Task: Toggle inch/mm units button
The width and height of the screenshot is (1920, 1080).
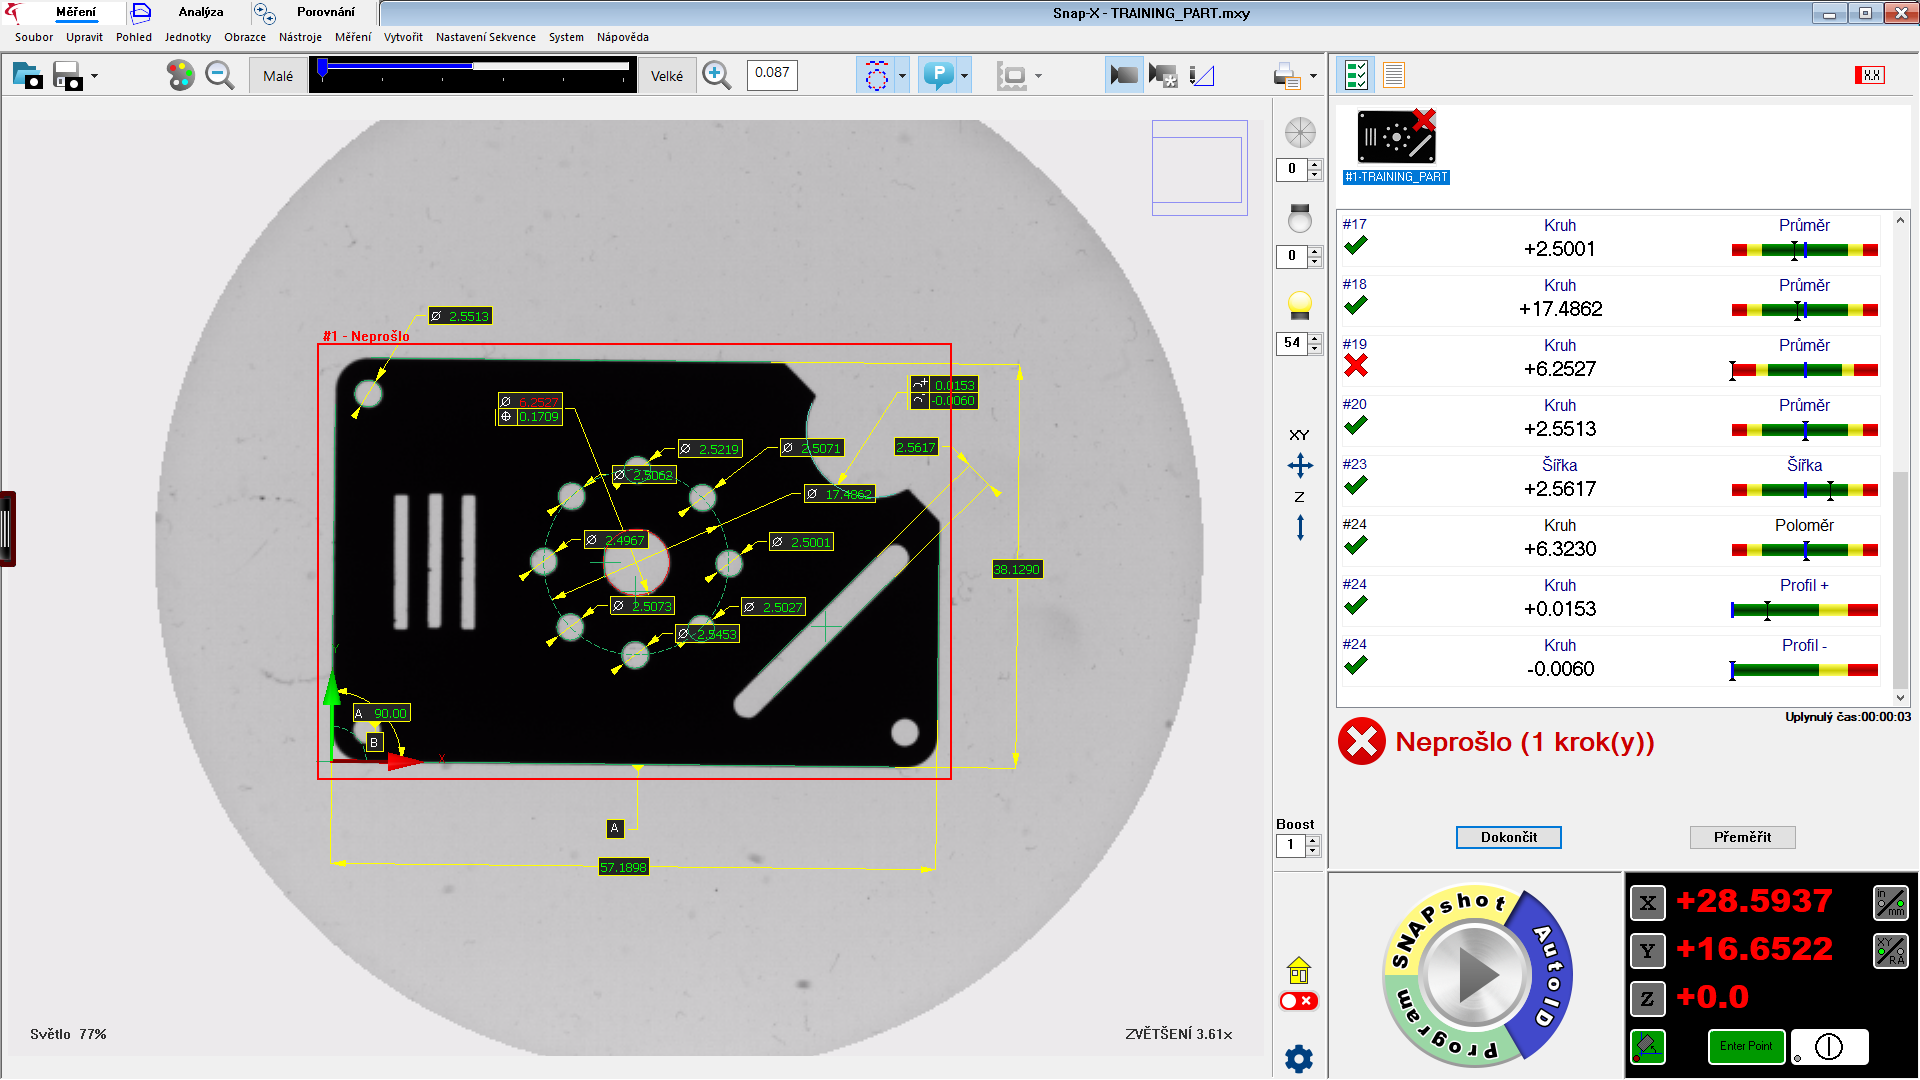Action: tap(1890, 902)
